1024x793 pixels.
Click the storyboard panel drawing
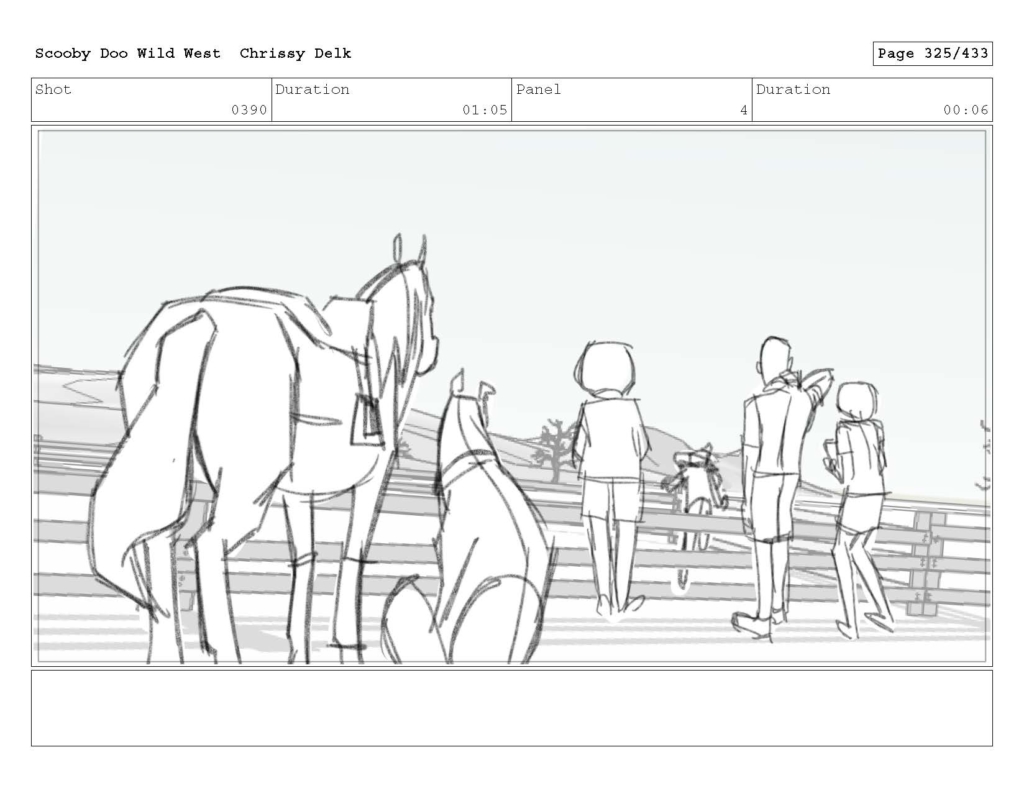pos(512,396)
